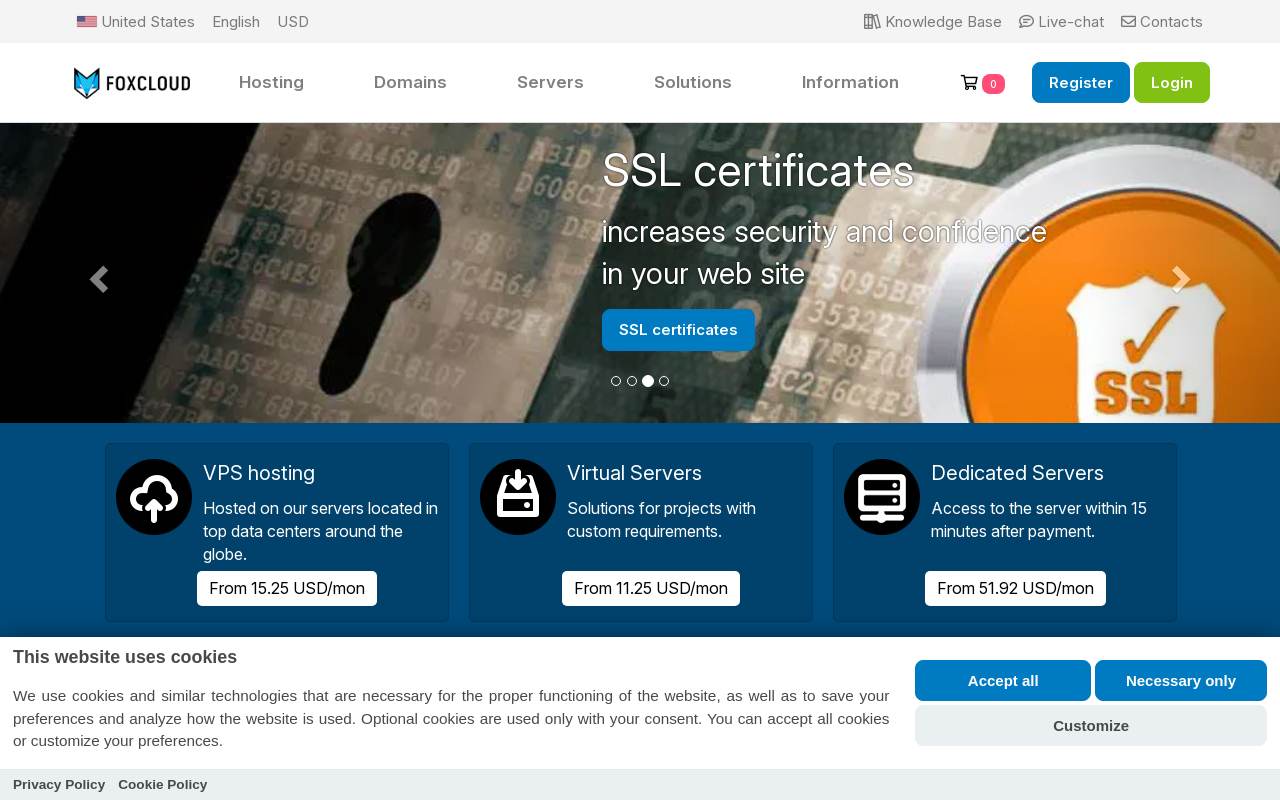Select the first carousel slide indicator
Image resolution: width=1280 pixels, height=800 pixels.
coord(616,381)
